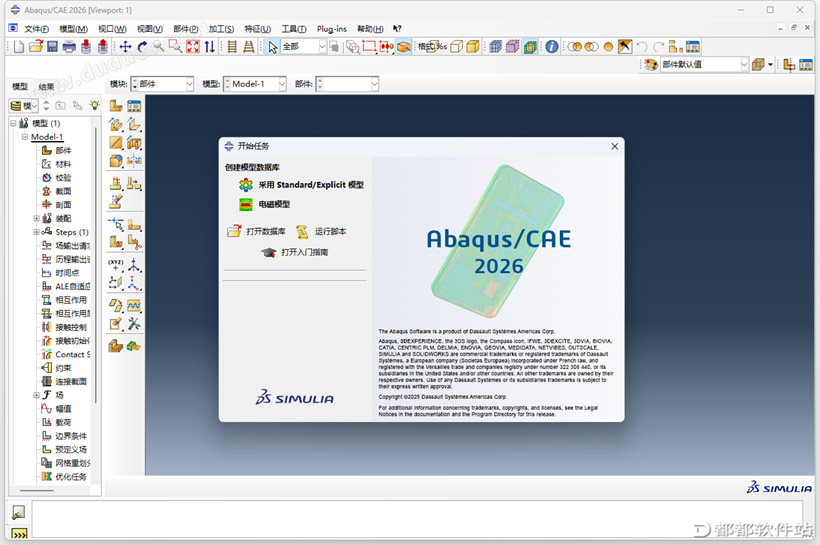This screenshot has height=545, width=820.
Task: Open the selection filter dropdown 全部
Action: click(304, 47)
